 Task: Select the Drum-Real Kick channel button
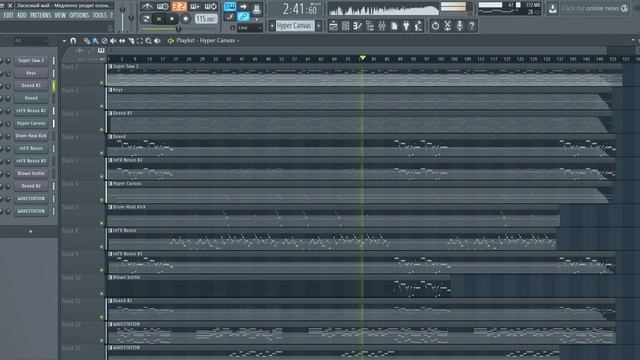[31, 136]
